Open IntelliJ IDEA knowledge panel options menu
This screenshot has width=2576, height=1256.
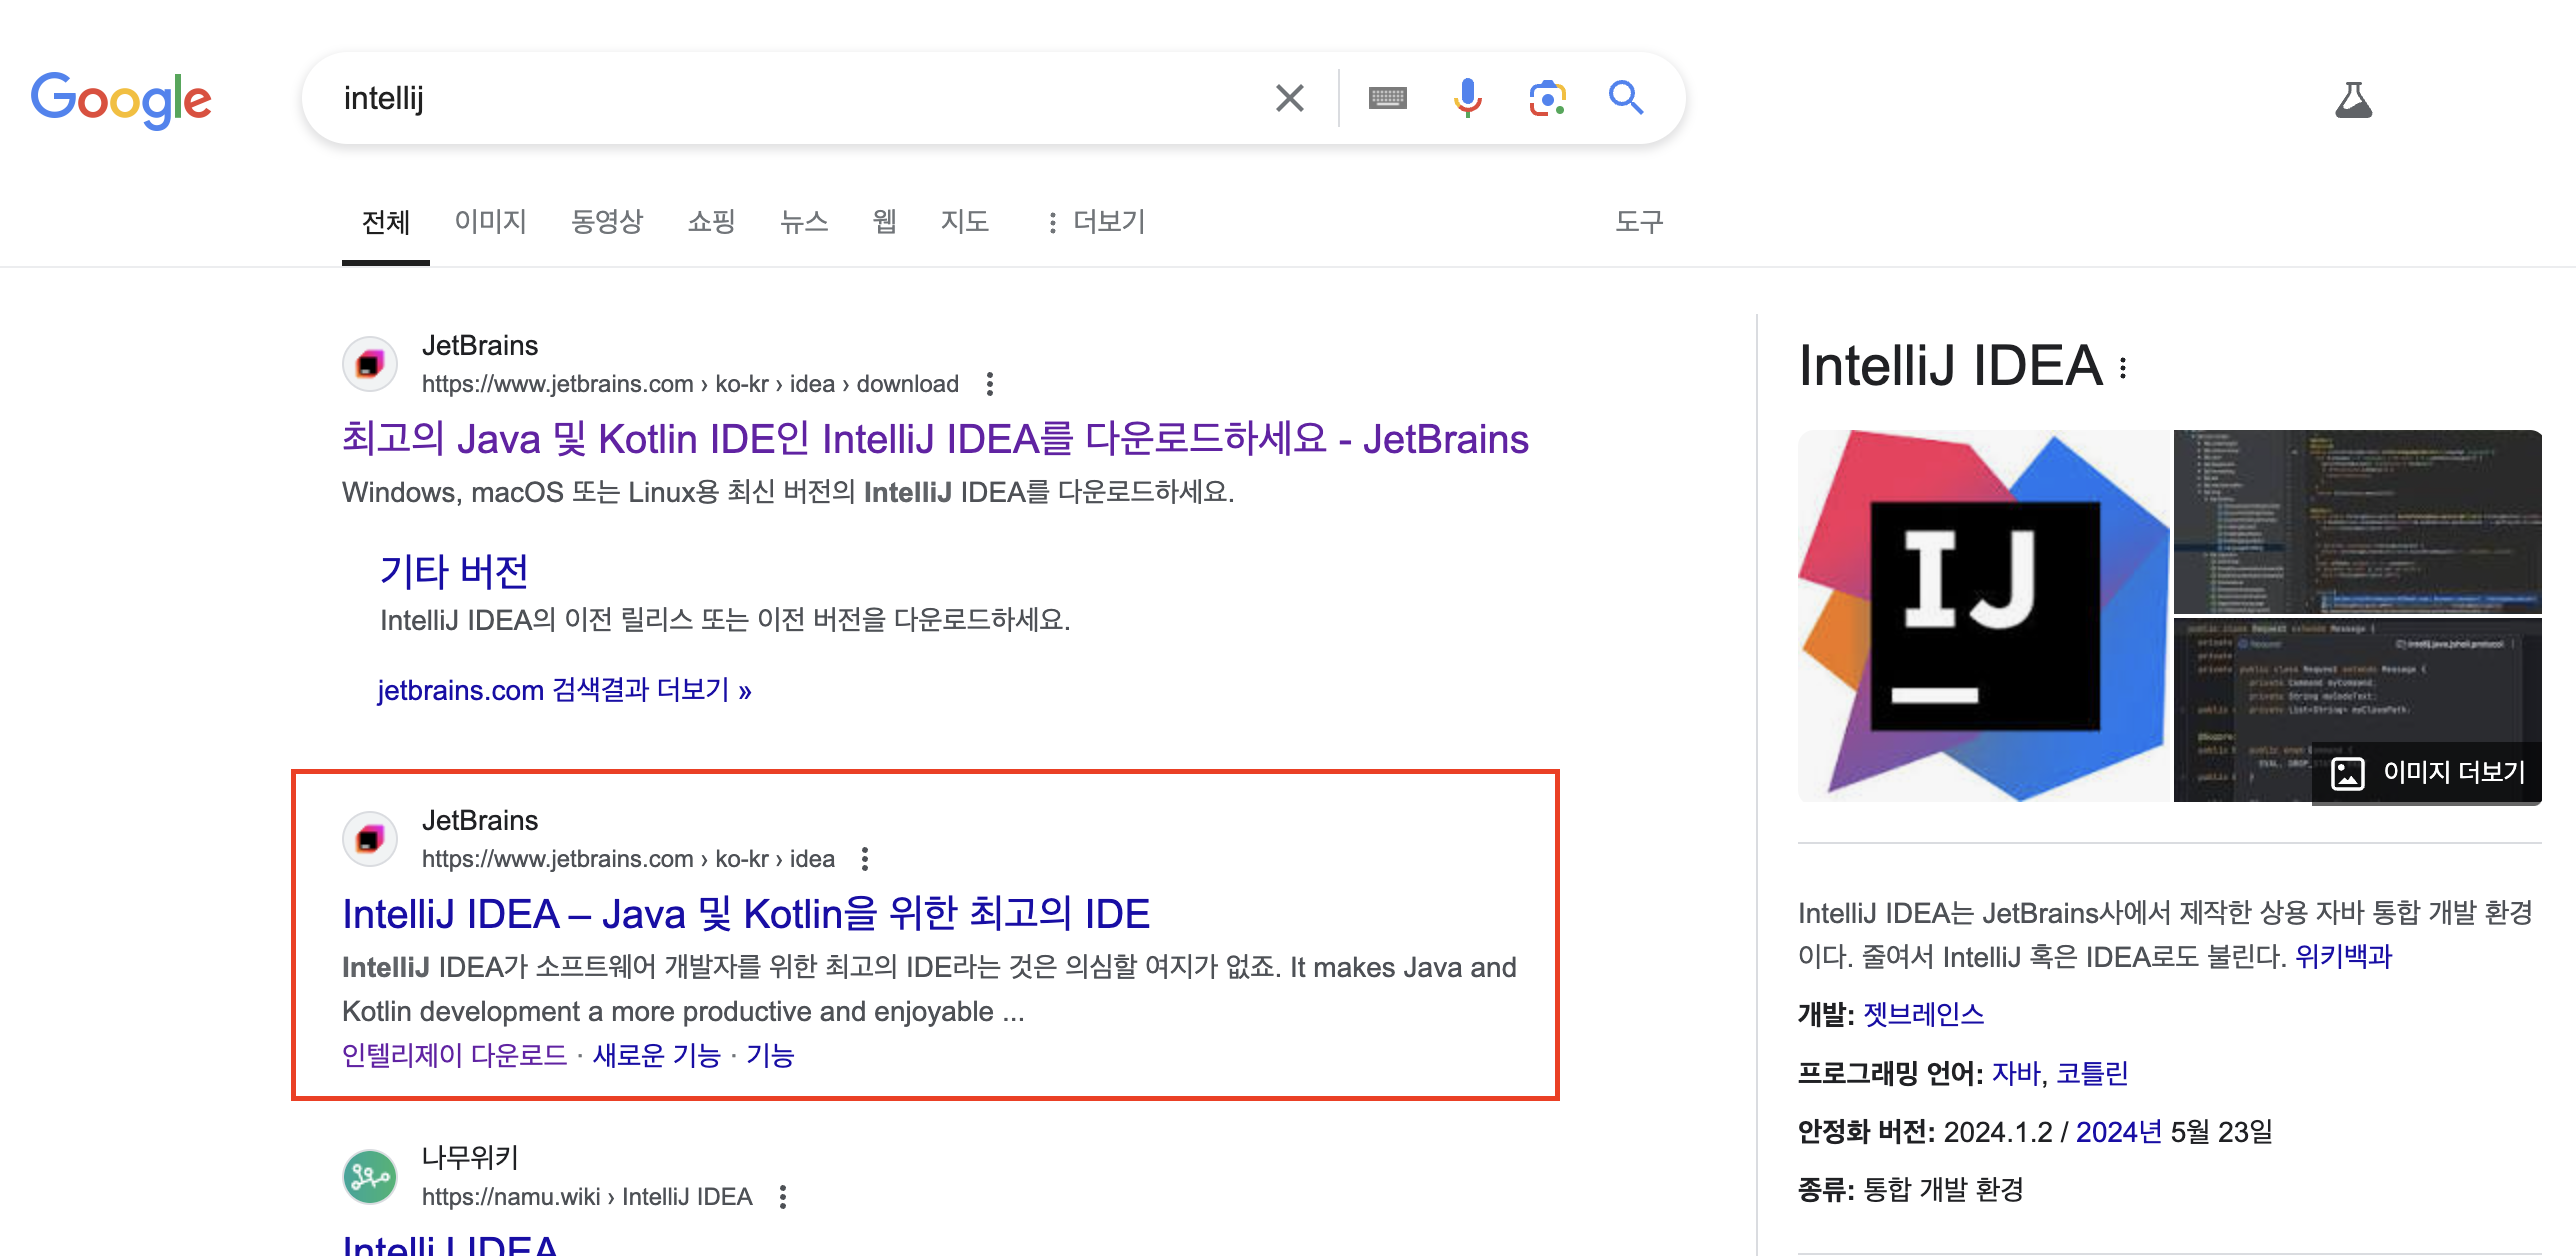click(x=2123, y=368)
